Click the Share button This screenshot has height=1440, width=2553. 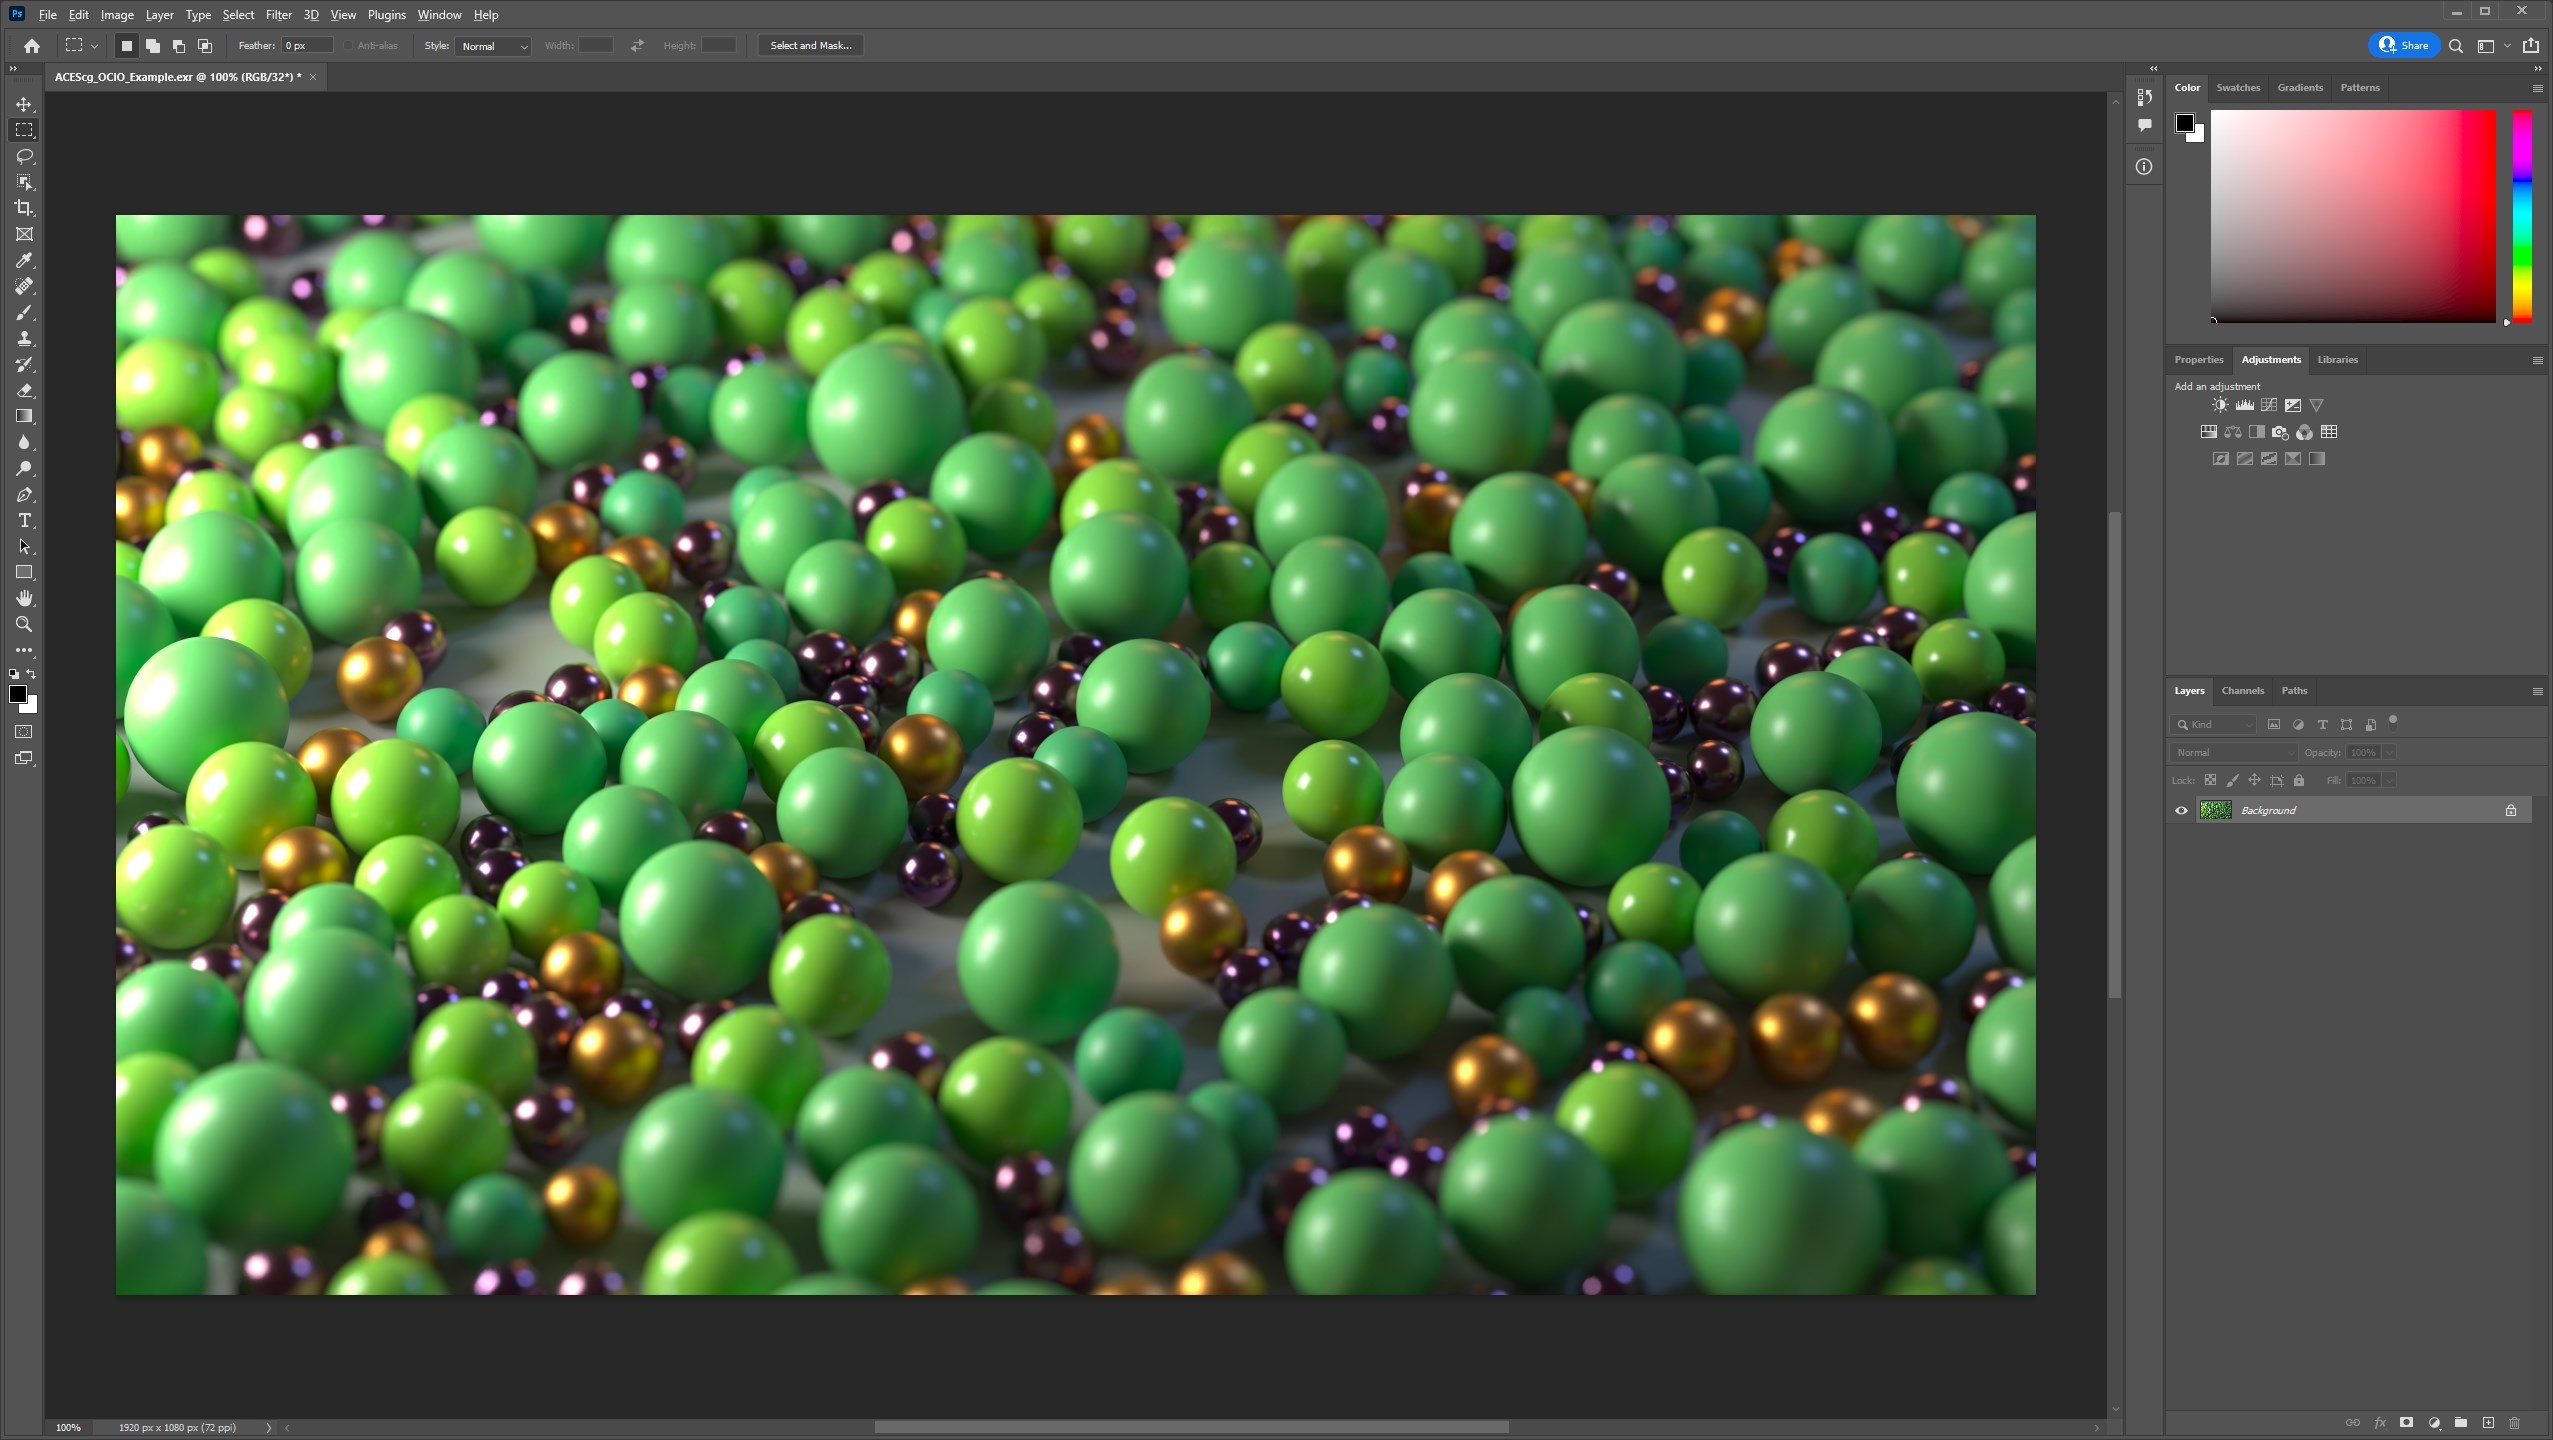click(2403, 46)
